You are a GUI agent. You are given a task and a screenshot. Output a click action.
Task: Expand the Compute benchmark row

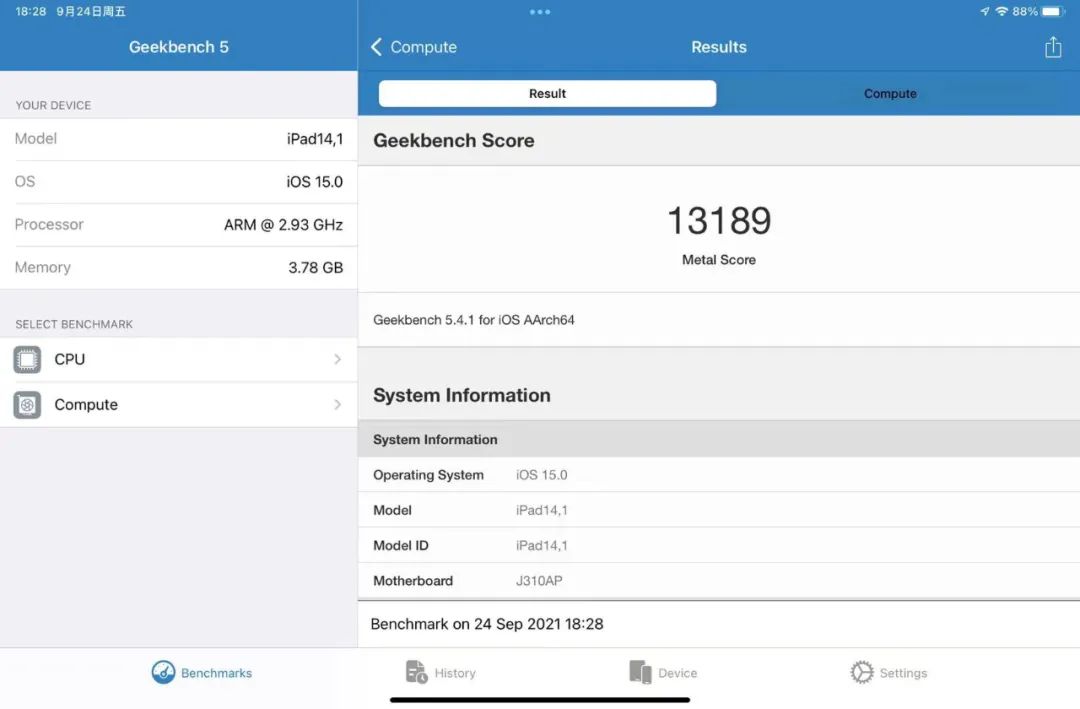click(180, 404)
